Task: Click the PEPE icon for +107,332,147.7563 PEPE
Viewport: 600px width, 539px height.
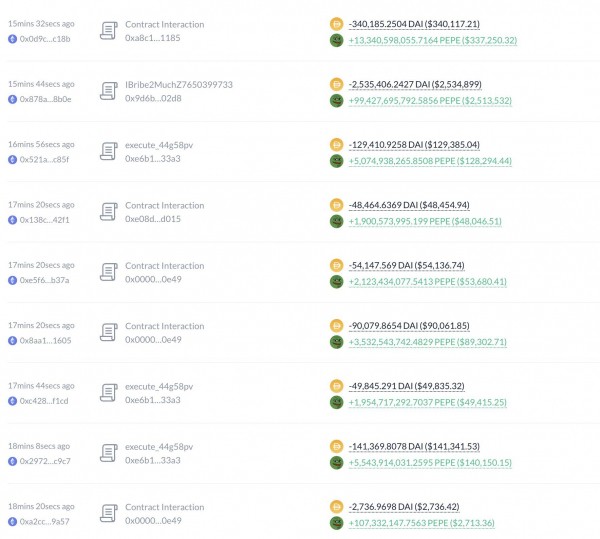Action: (337, 523)
